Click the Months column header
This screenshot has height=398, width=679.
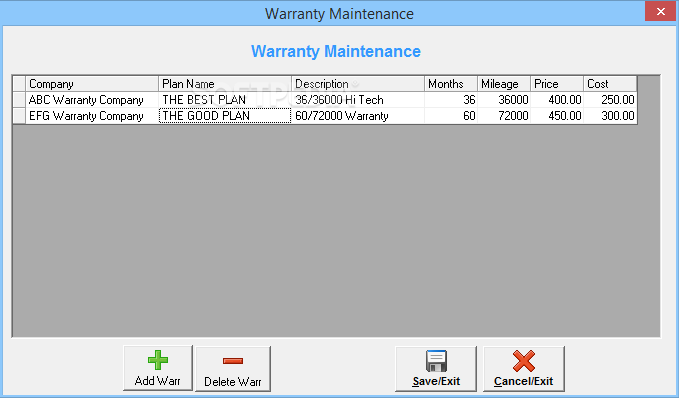coord(451,84)
